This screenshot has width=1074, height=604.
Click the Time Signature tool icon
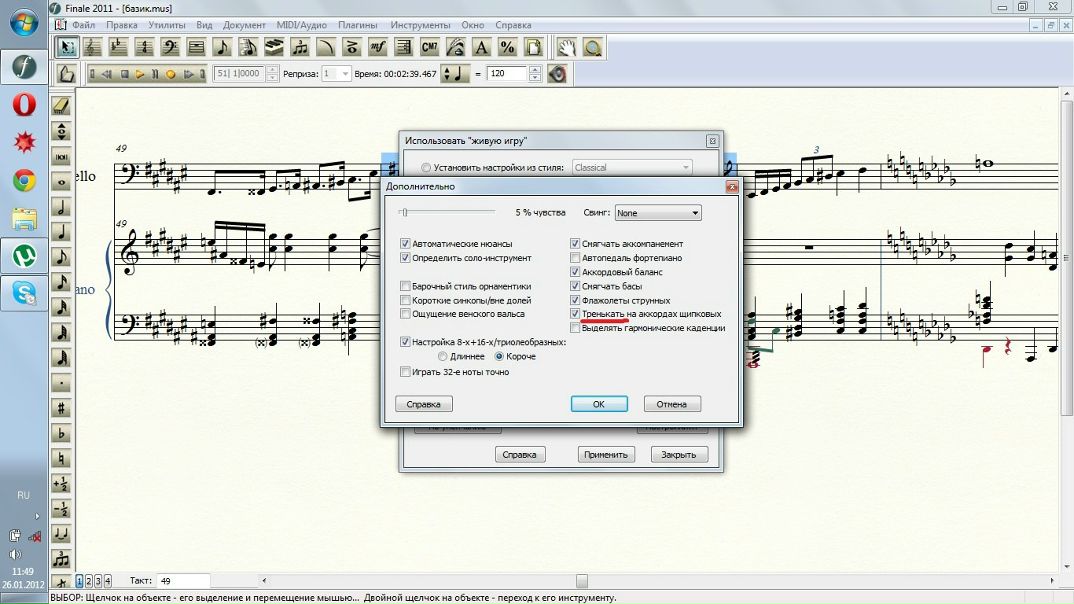coord(144,47)
